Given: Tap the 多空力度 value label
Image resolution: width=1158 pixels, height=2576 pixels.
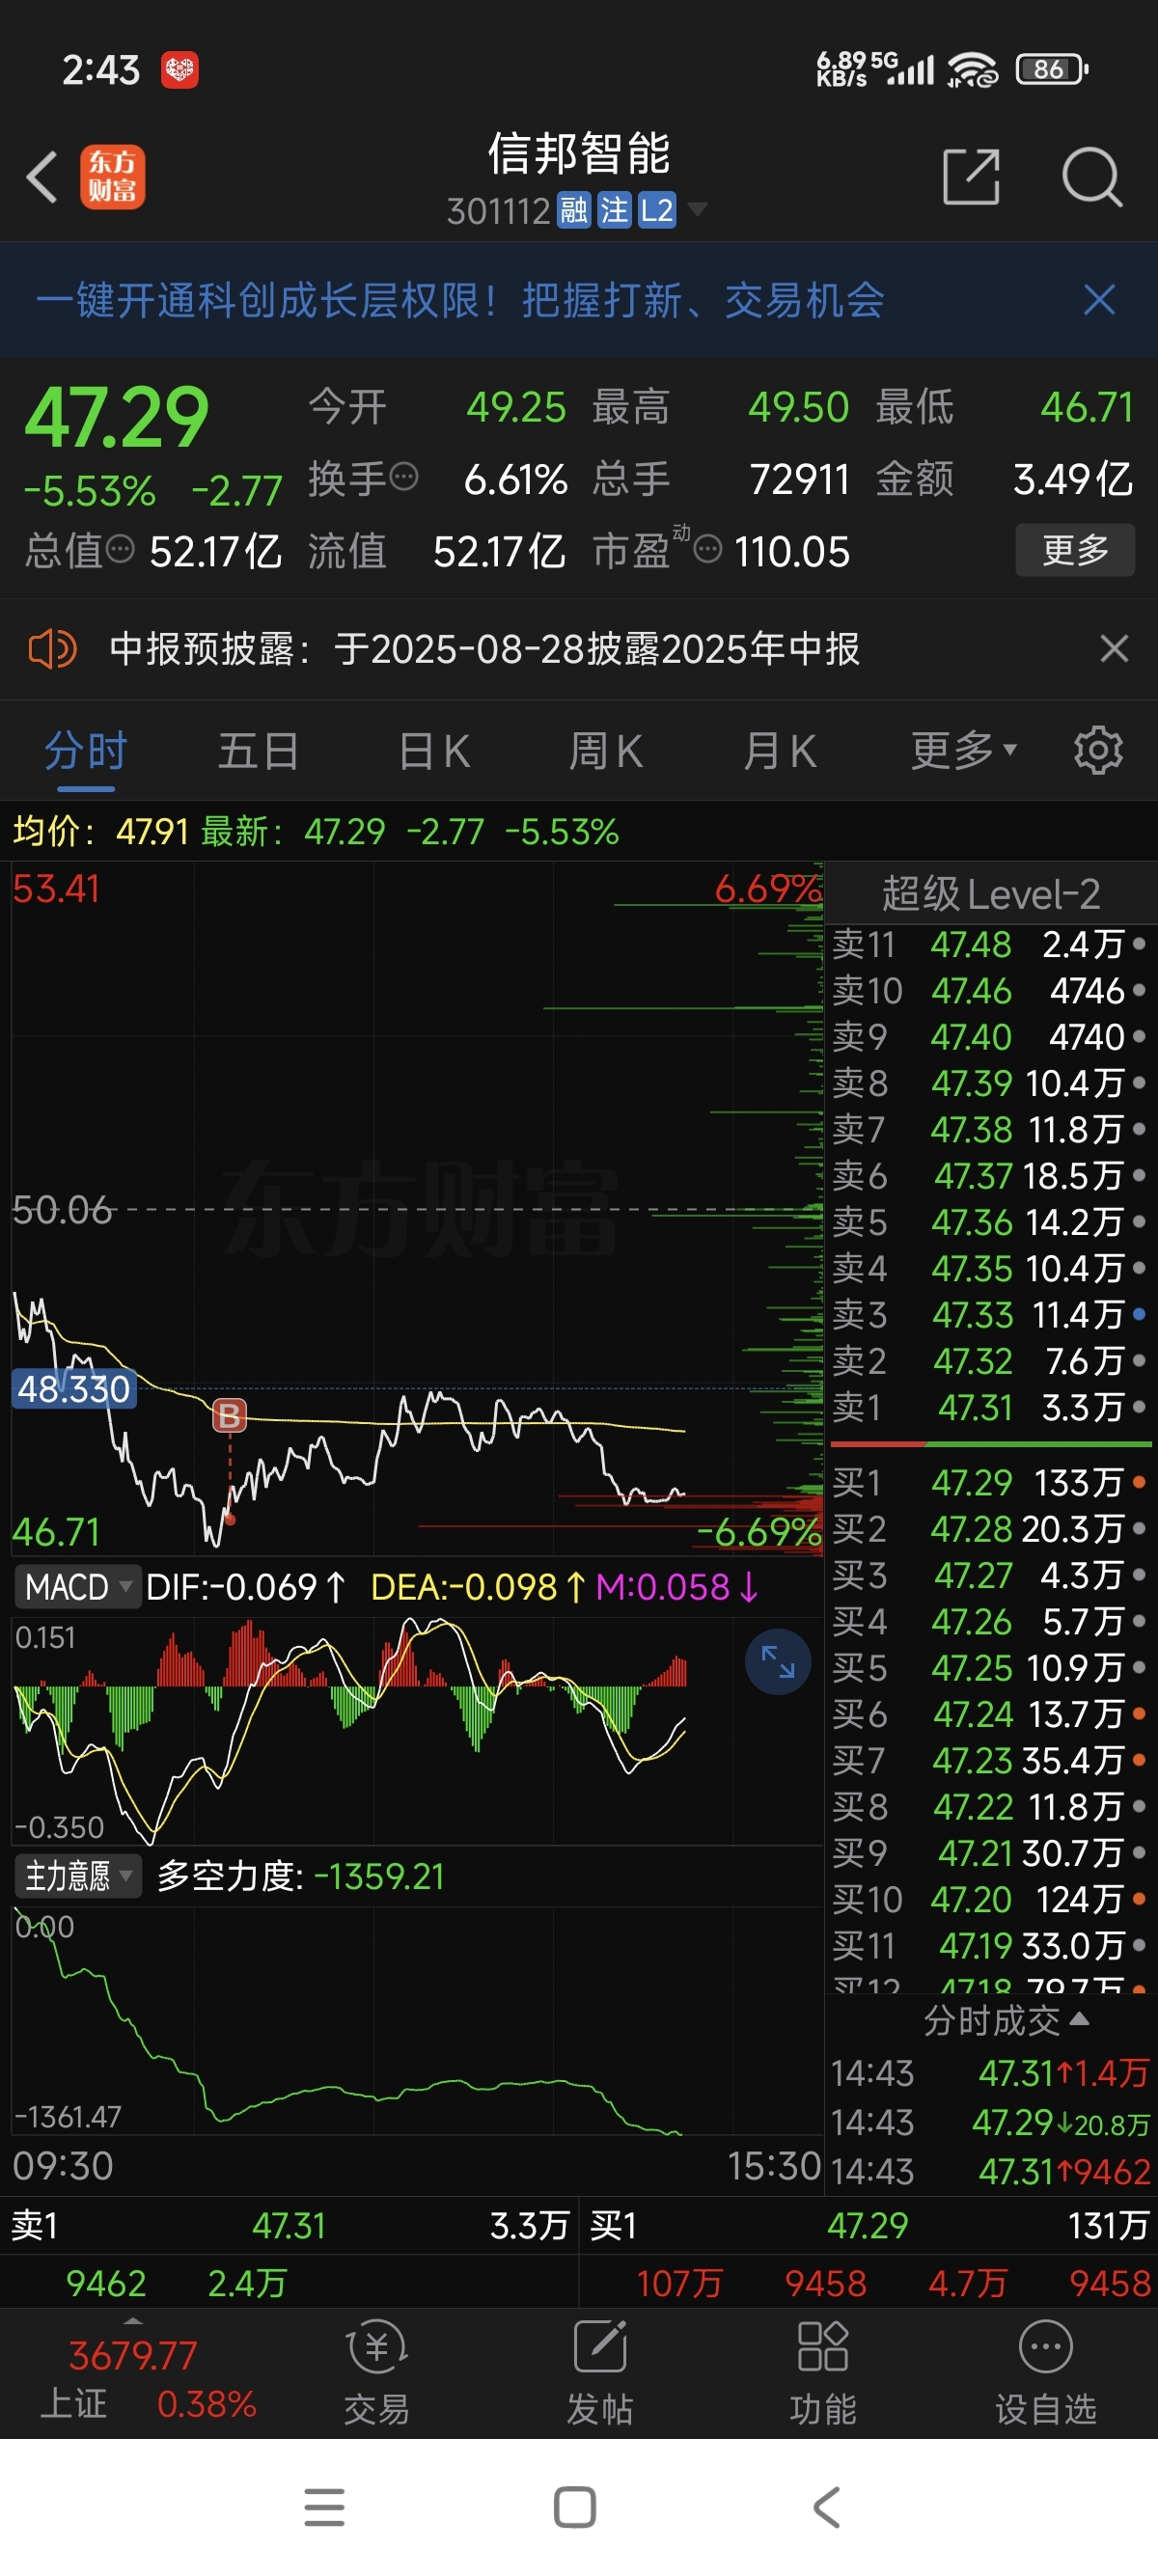Looking at the screenshot, I should pos(301,1877).
